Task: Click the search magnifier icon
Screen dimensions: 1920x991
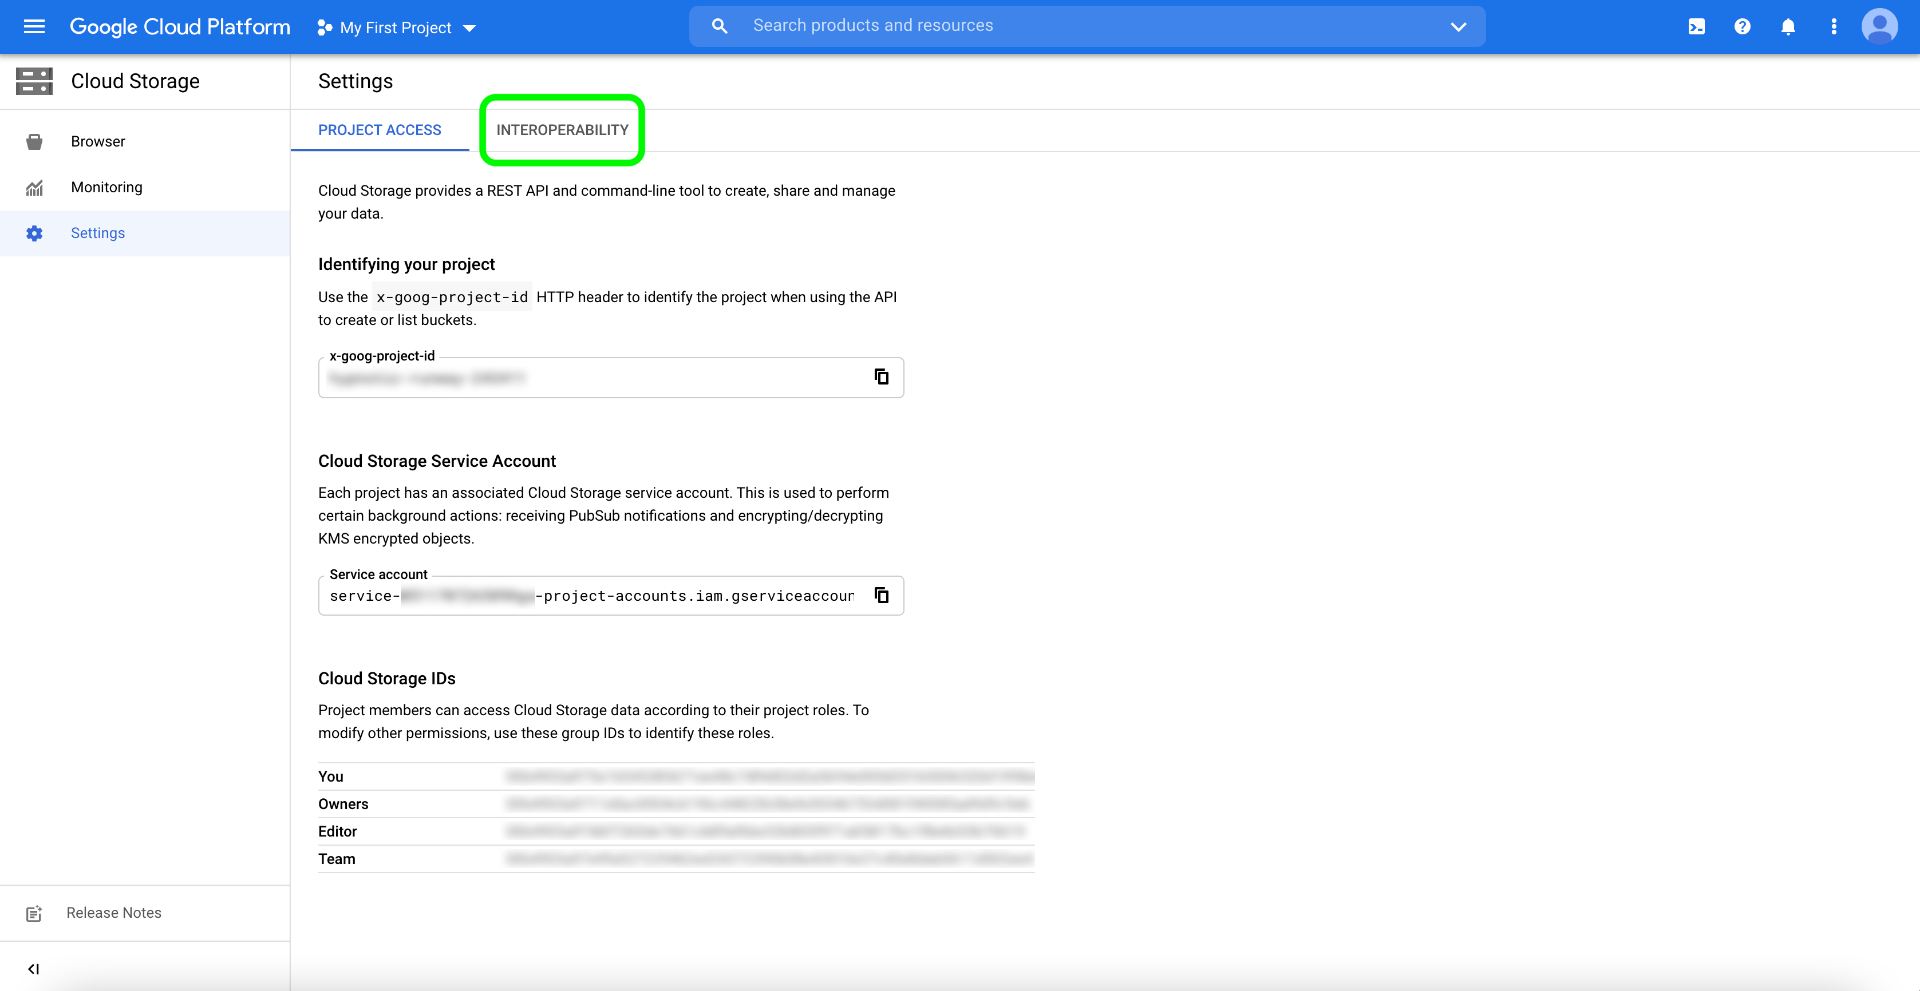Action: 720,26
